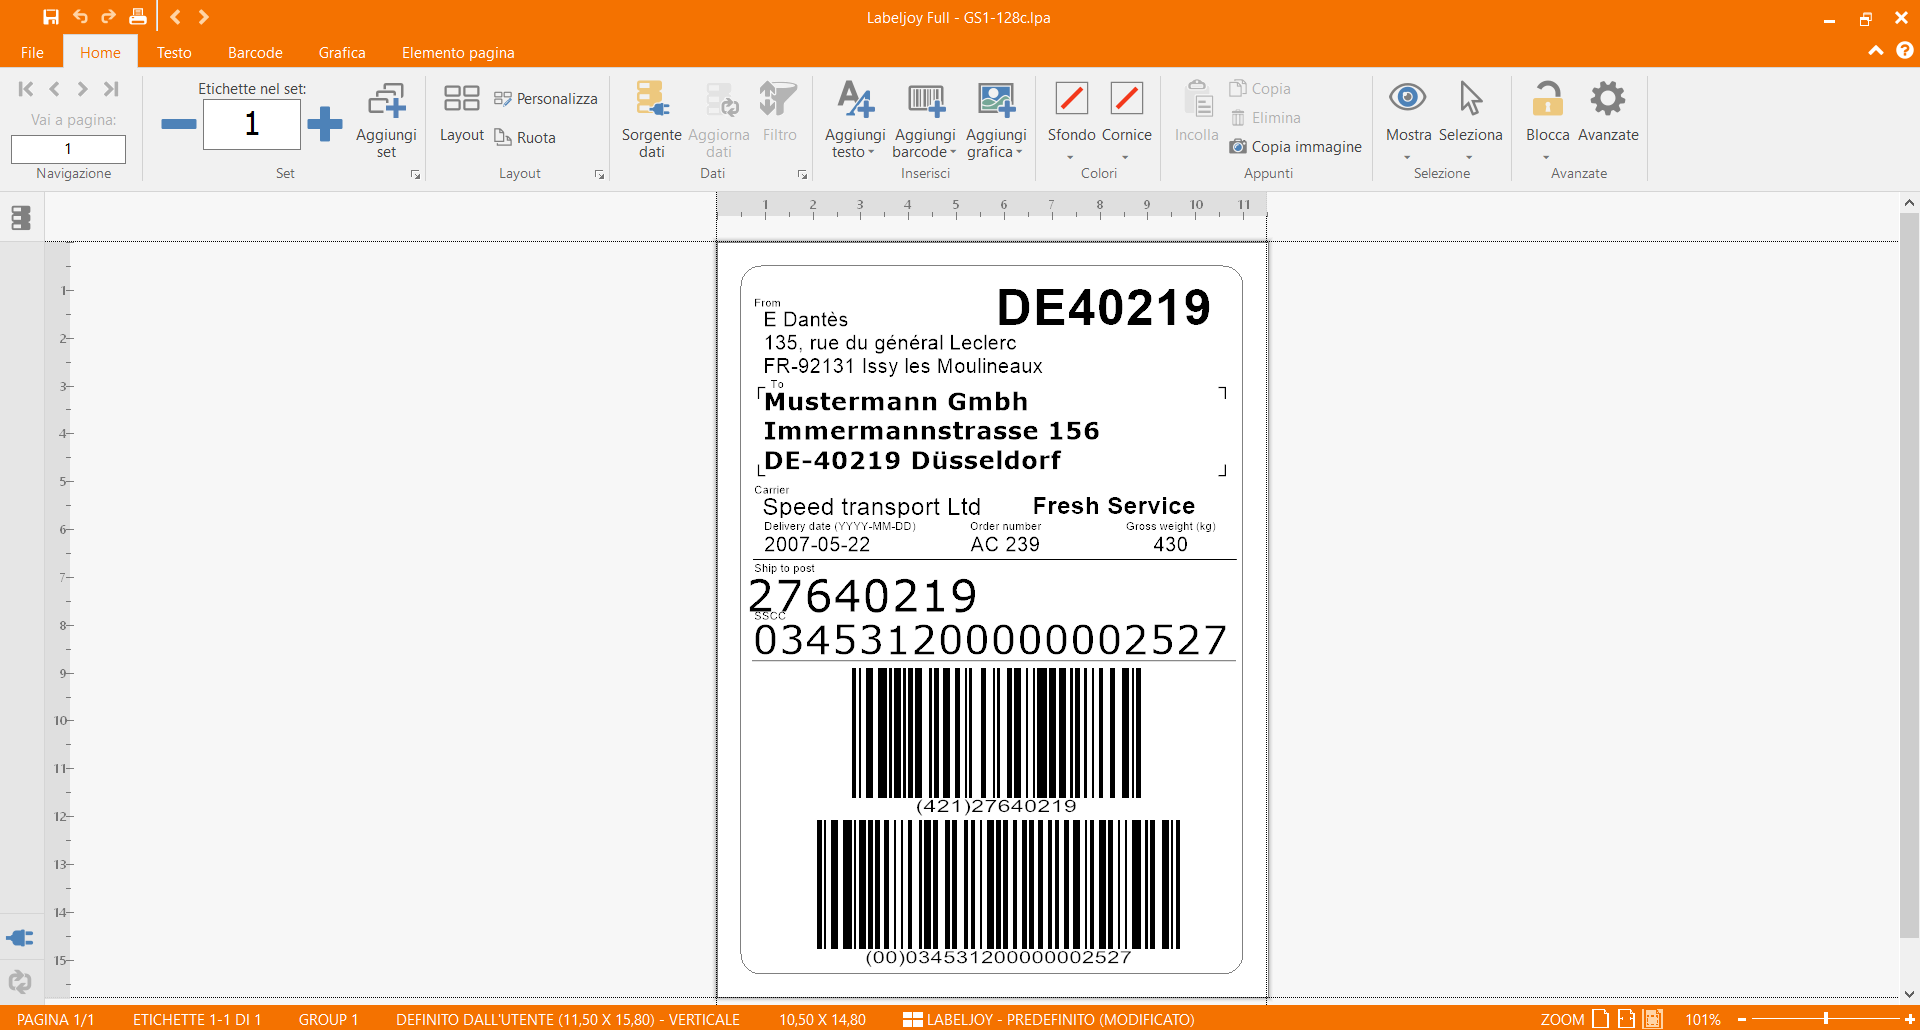This screenshot has height=1030, width=1920.
Task: Switch to the Testo tab
Action: point(174,52)
